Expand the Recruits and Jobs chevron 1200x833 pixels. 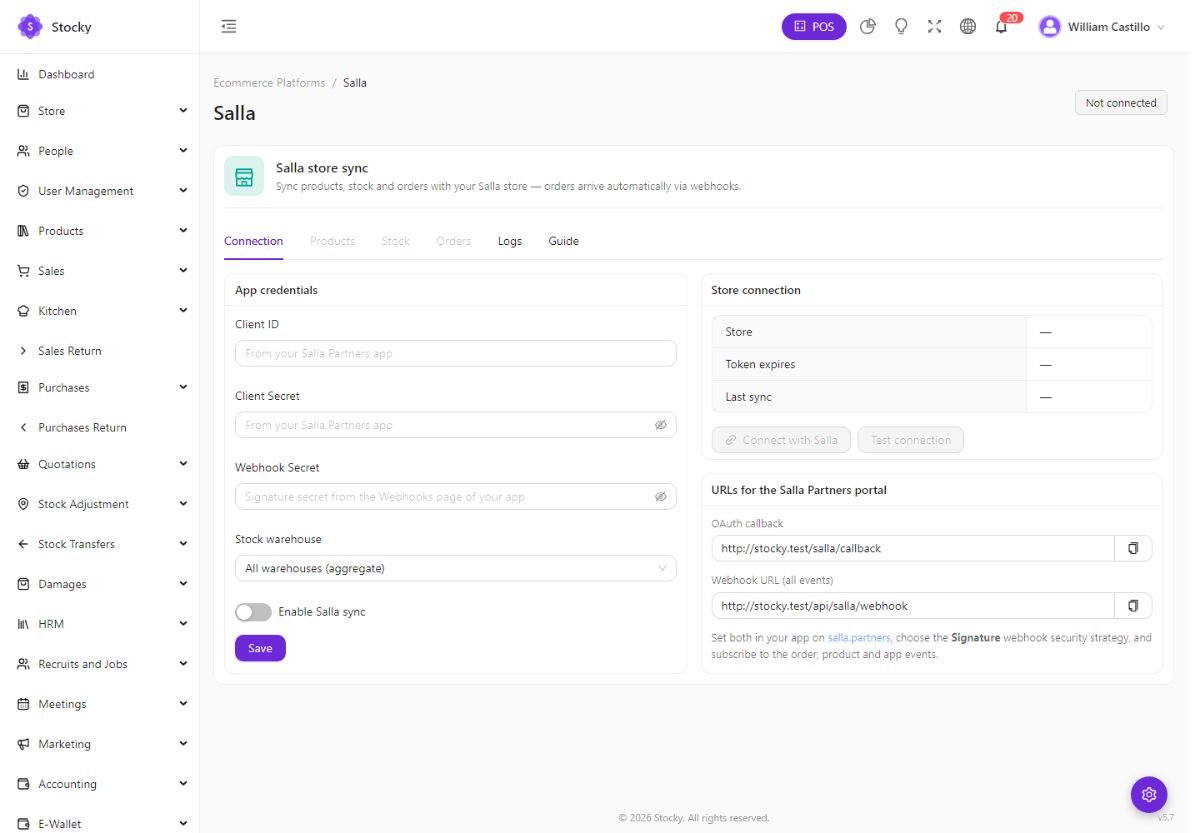pyautogui.click(x=183, y=664)
